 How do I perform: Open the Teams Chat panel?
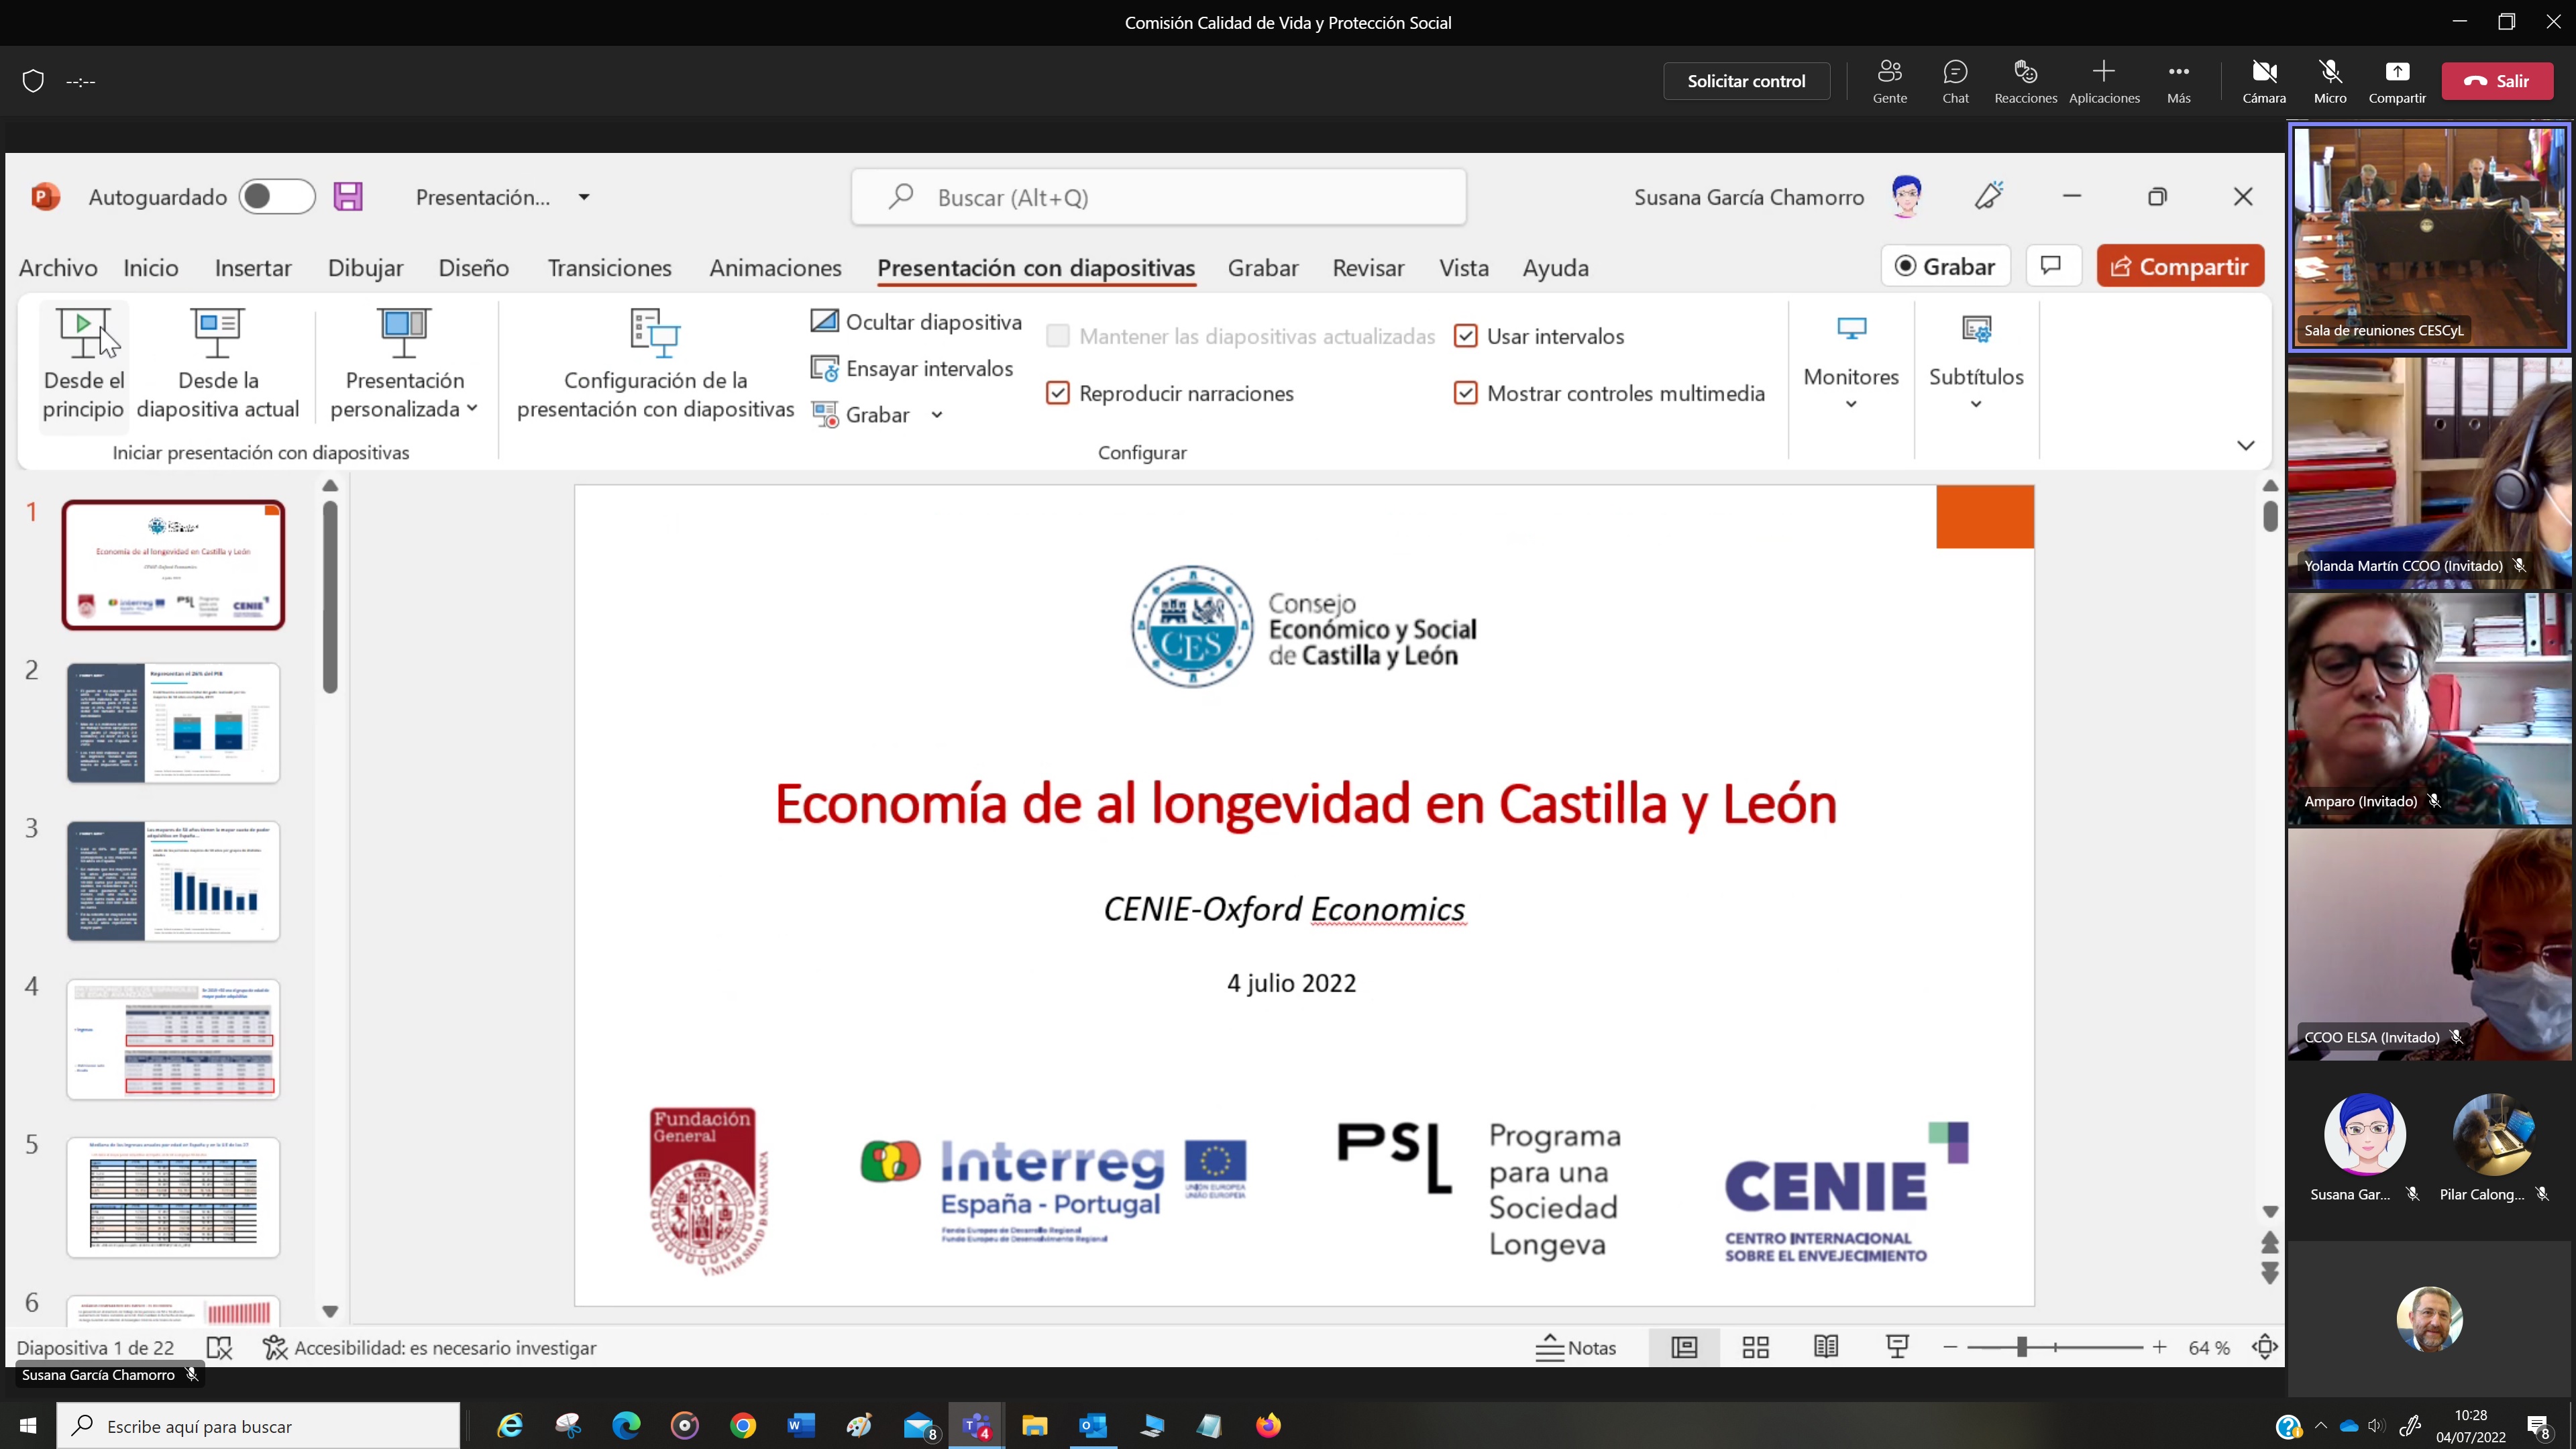click(x=1955, y=81)
